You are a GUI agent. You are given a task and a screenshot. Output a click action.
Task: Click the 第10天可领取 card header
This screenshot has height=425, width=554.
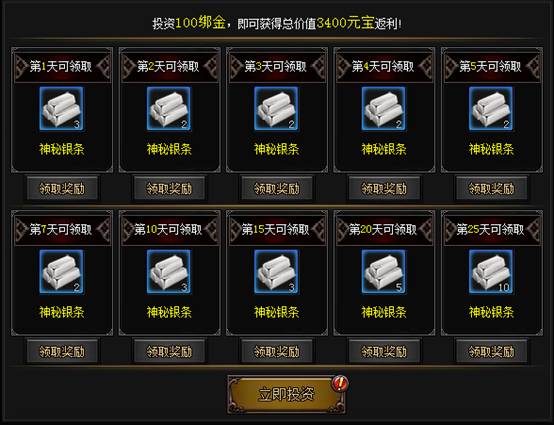click(169, 229)
